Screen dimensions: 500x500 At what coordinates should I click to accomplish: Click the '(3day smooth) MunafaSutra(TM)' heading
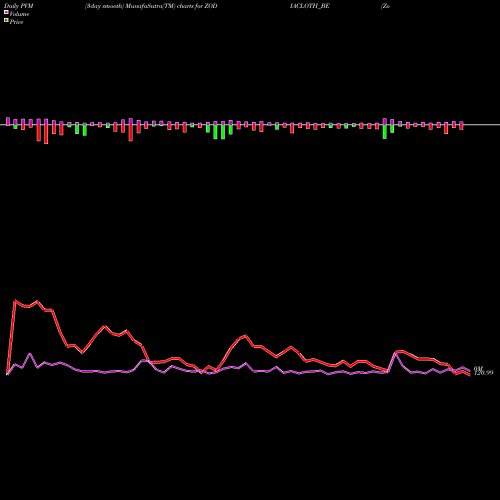130,6
